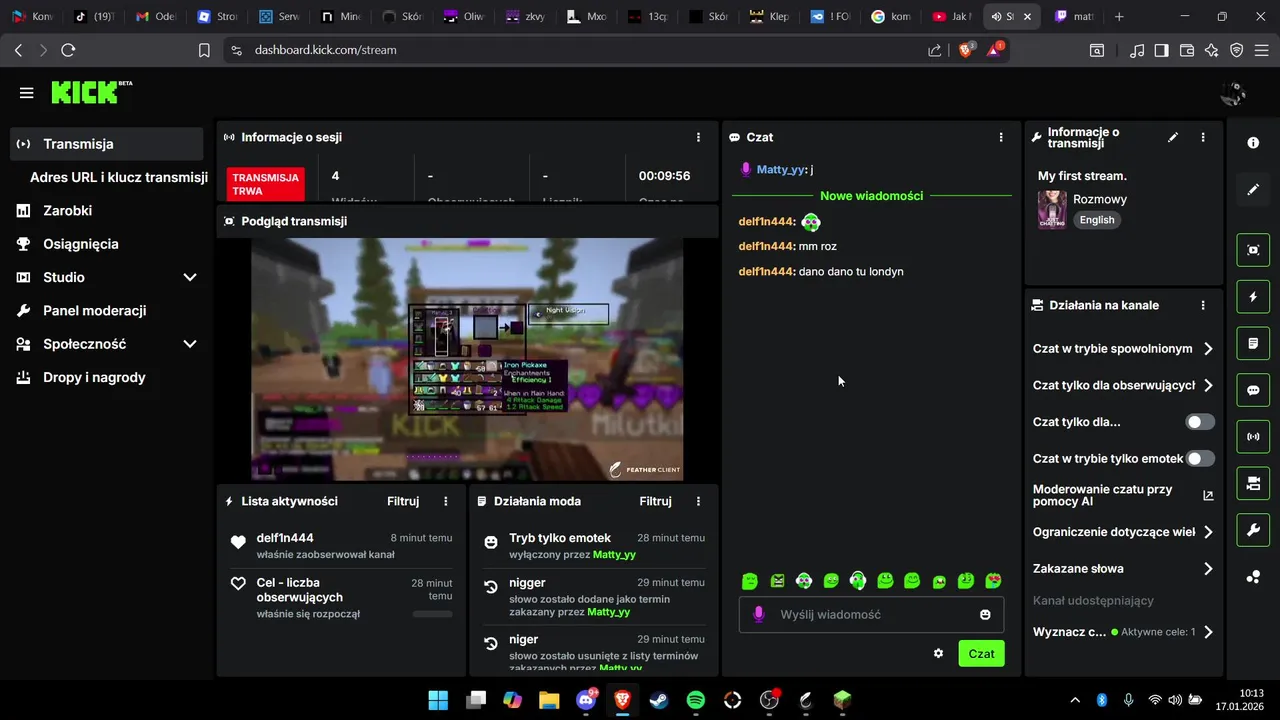Viewport: 1280px width, 720px height.
Task: Open Discord from the taskbar
Action: [586, 700]
